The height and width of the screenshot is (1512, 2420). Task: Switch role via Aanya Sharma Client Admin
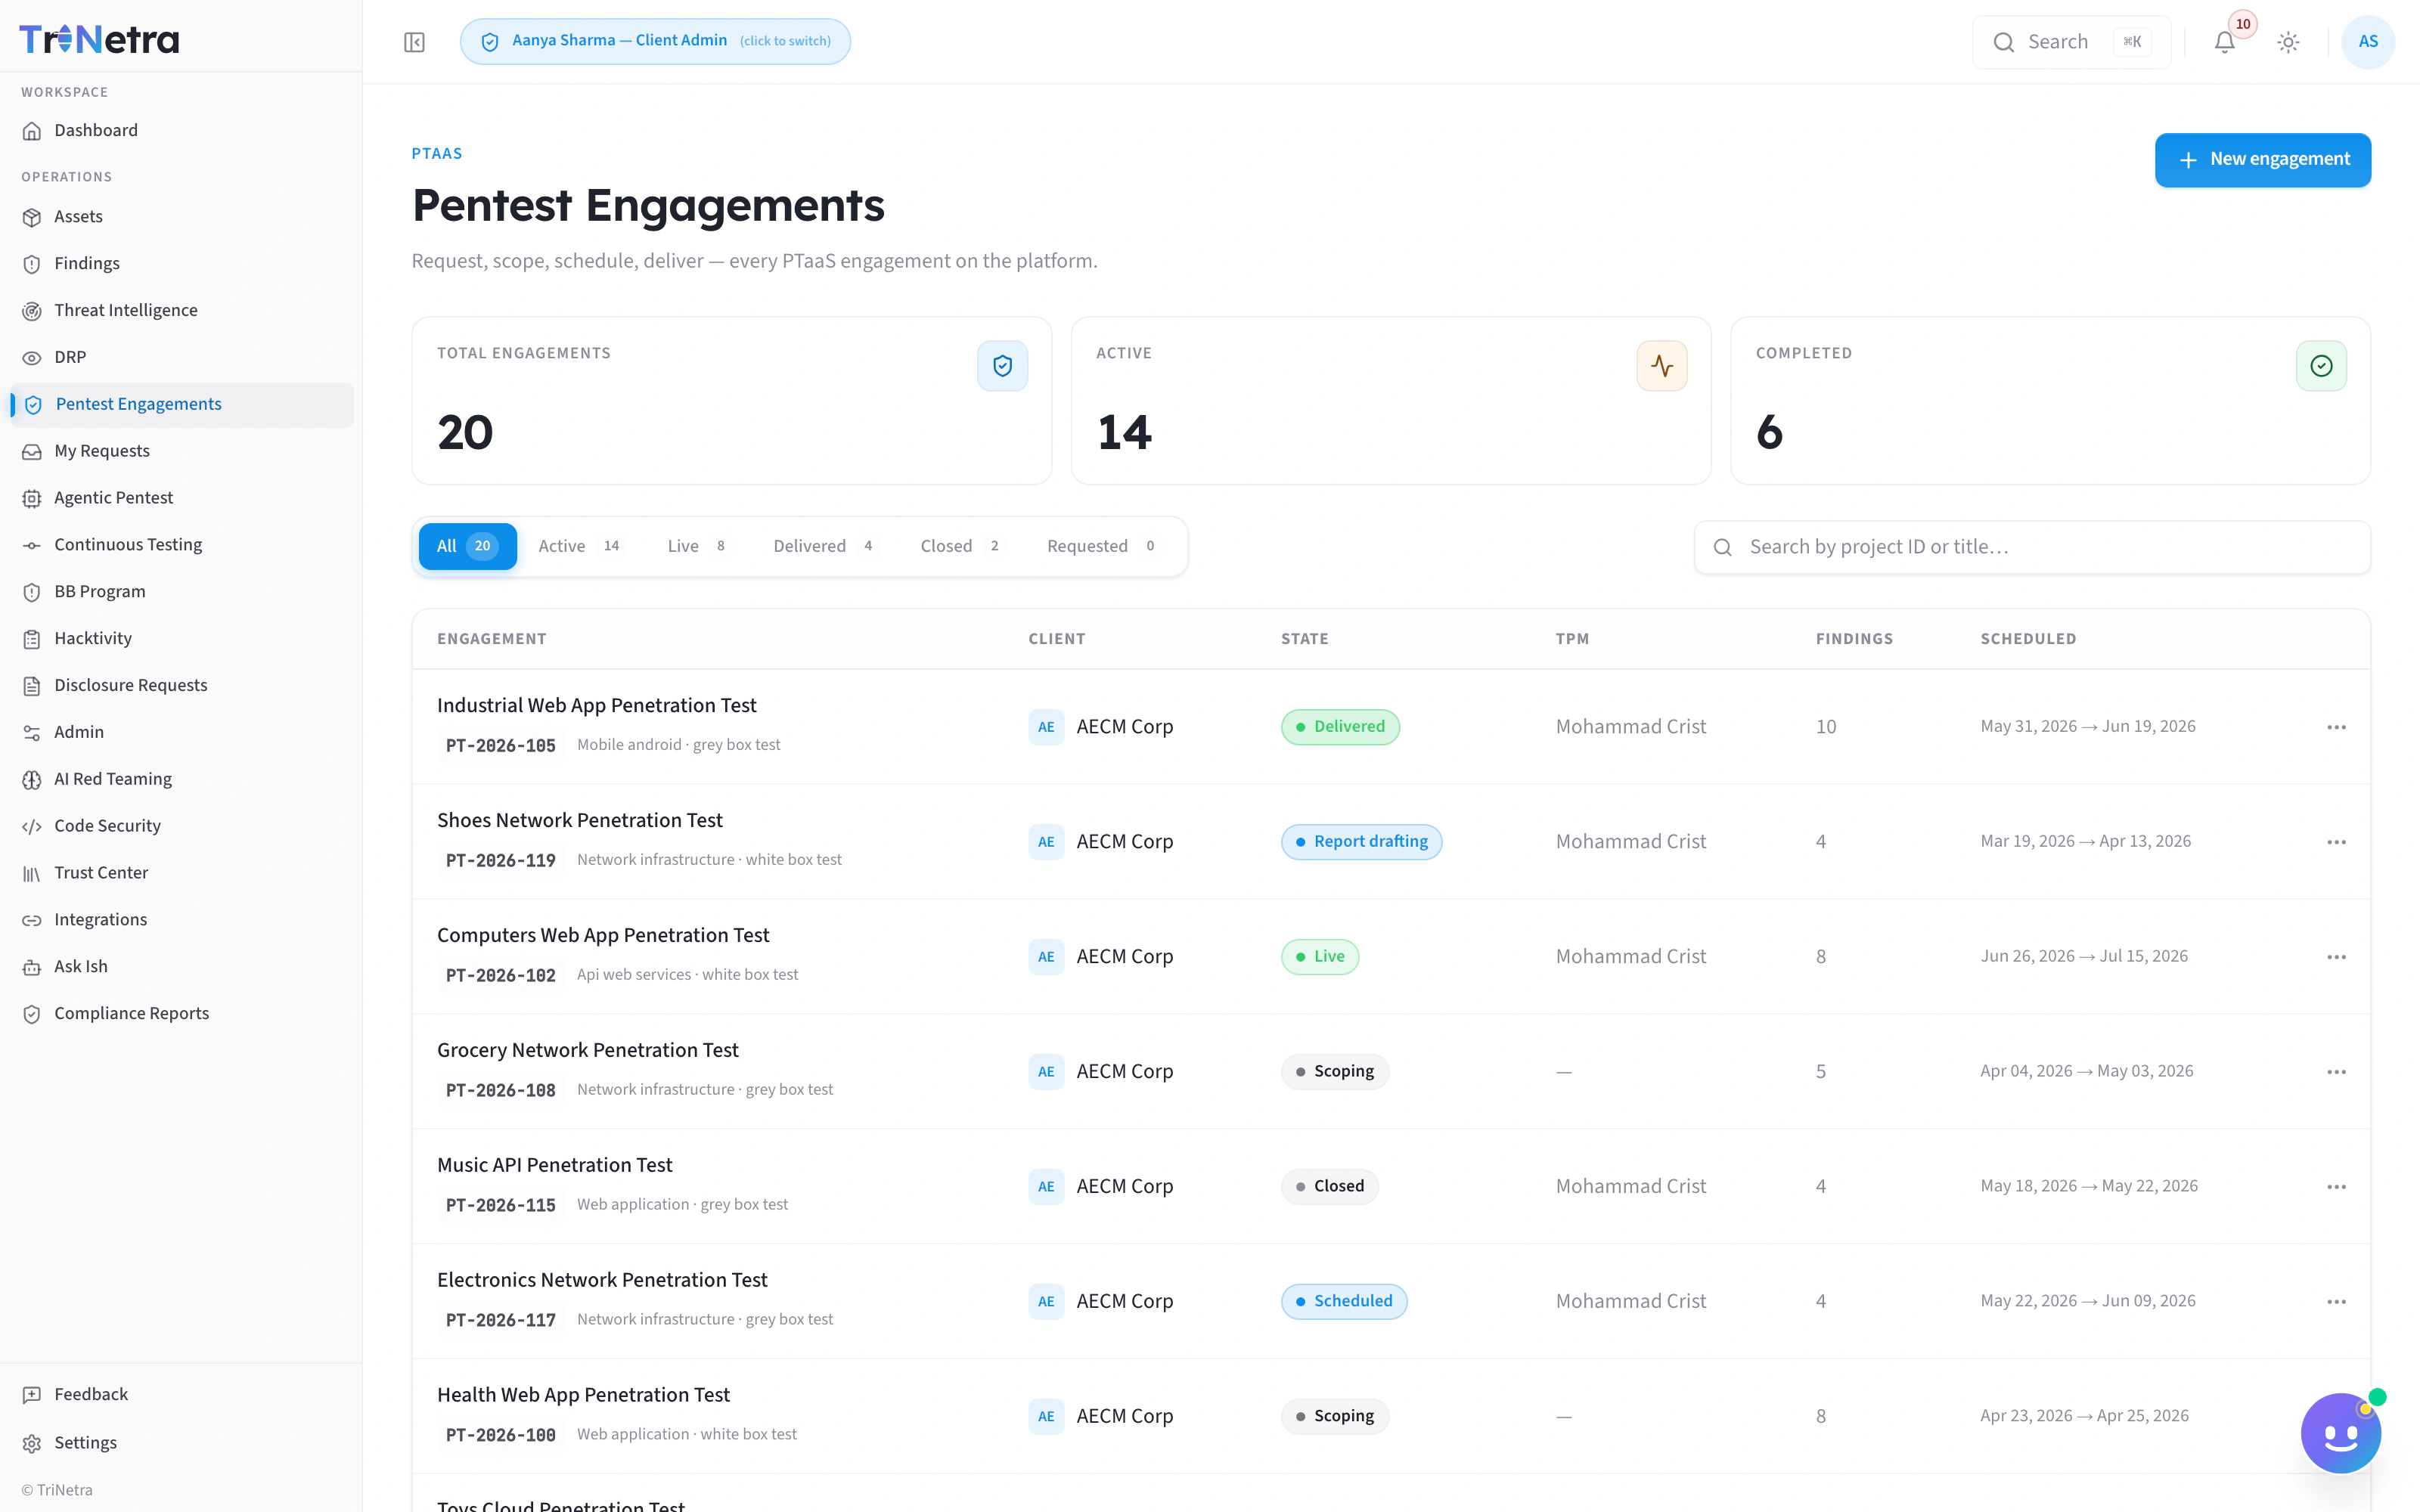pyautogui.click(x=655, y=42)
